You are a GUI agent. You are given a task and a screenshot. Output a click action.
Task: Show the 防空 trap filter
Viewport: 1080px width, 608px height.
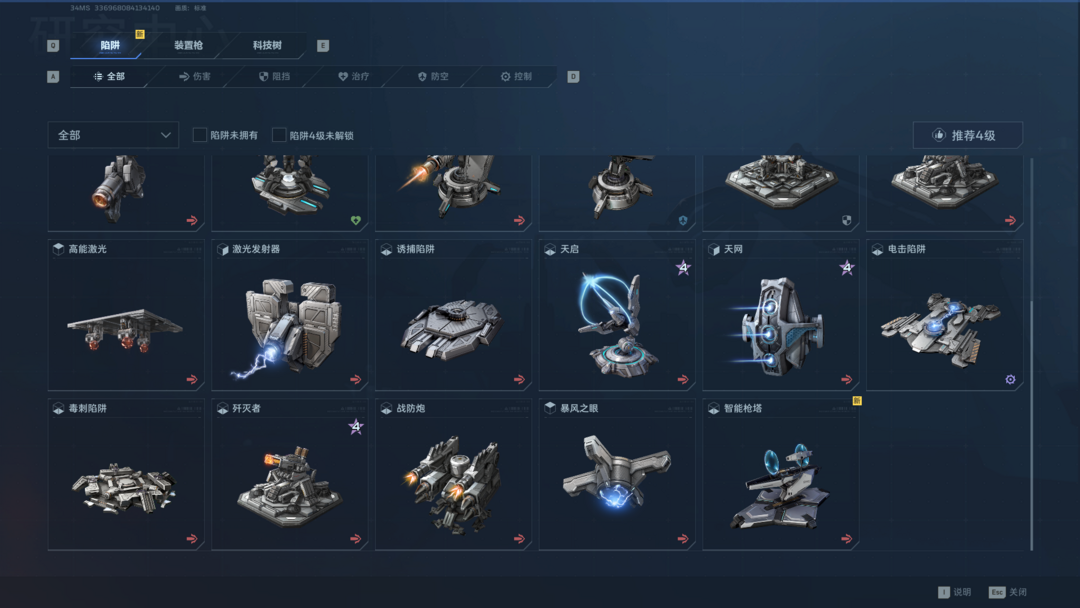(x=433, y=76)
